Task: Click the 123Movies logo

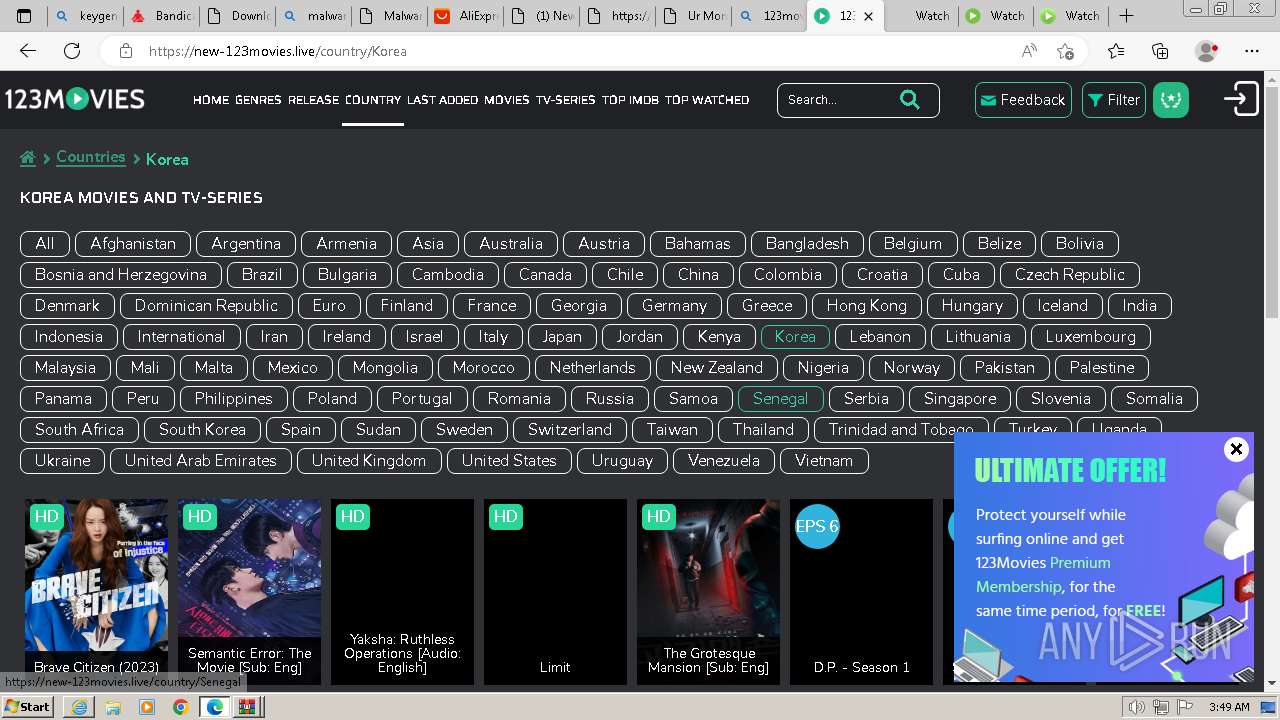Action: [75, 99]
